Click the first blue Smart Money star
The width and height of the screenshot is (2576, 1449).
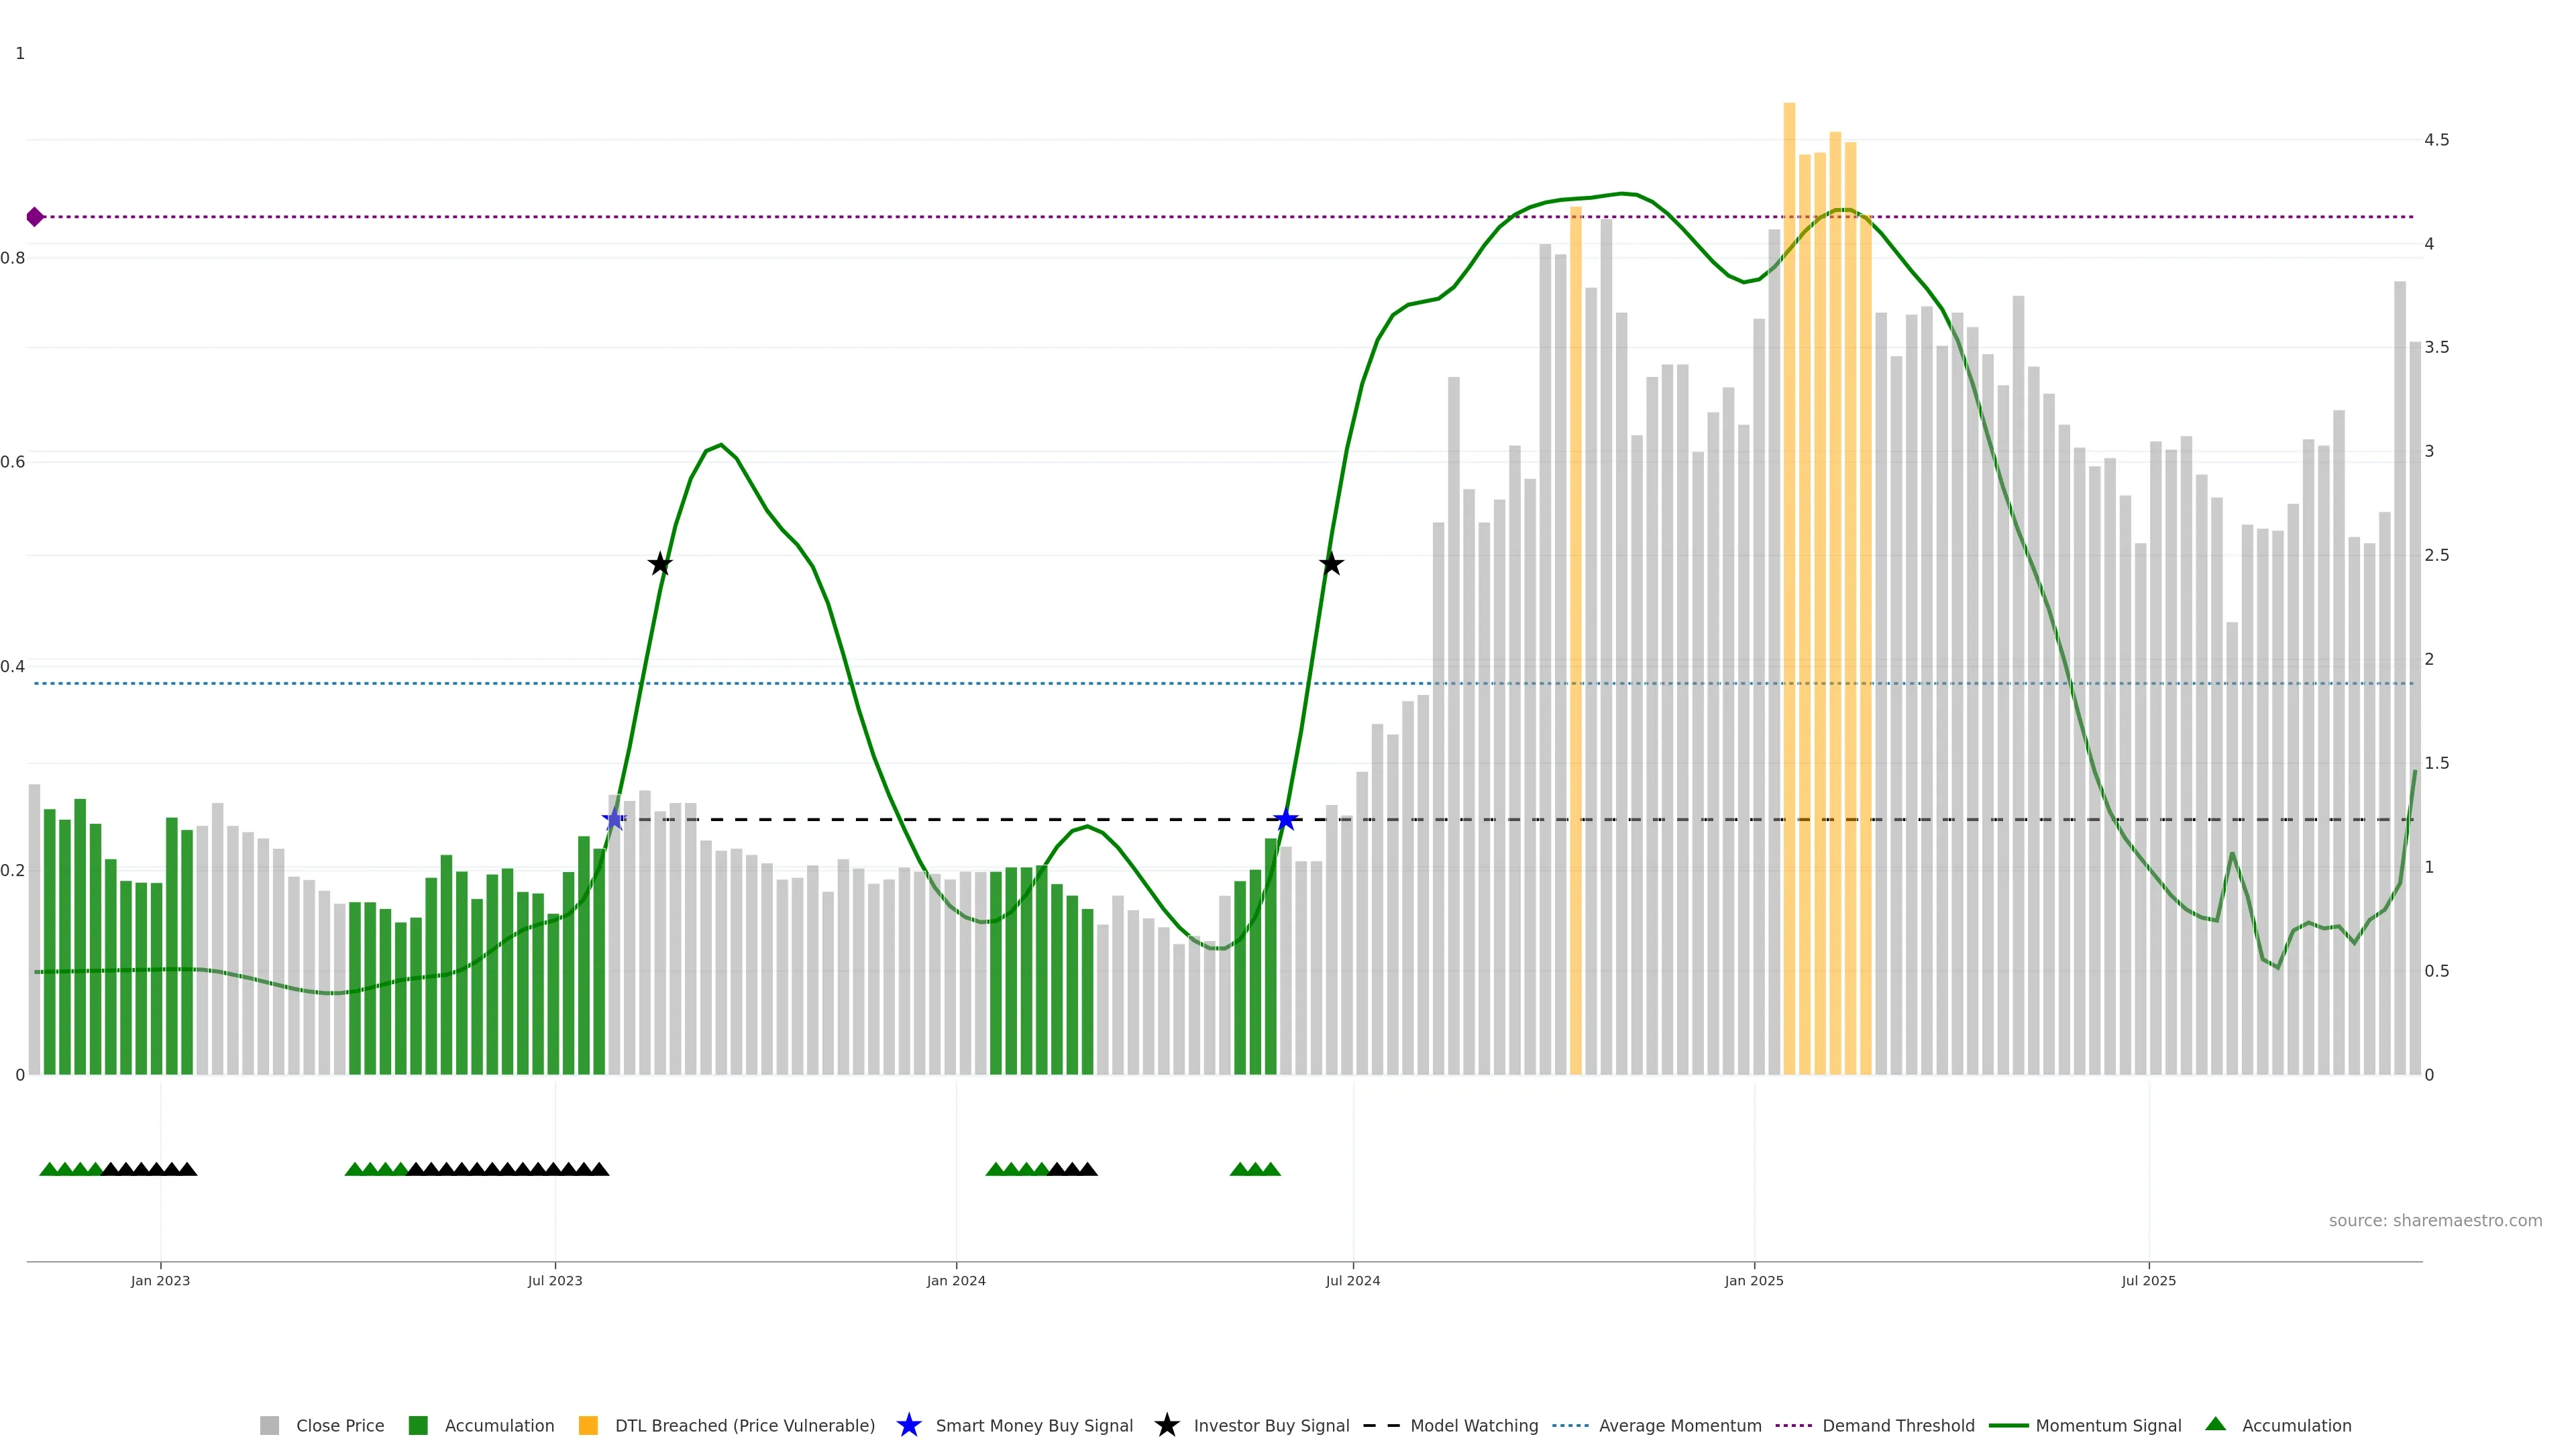pyautogui.click(x=614, y=820)
